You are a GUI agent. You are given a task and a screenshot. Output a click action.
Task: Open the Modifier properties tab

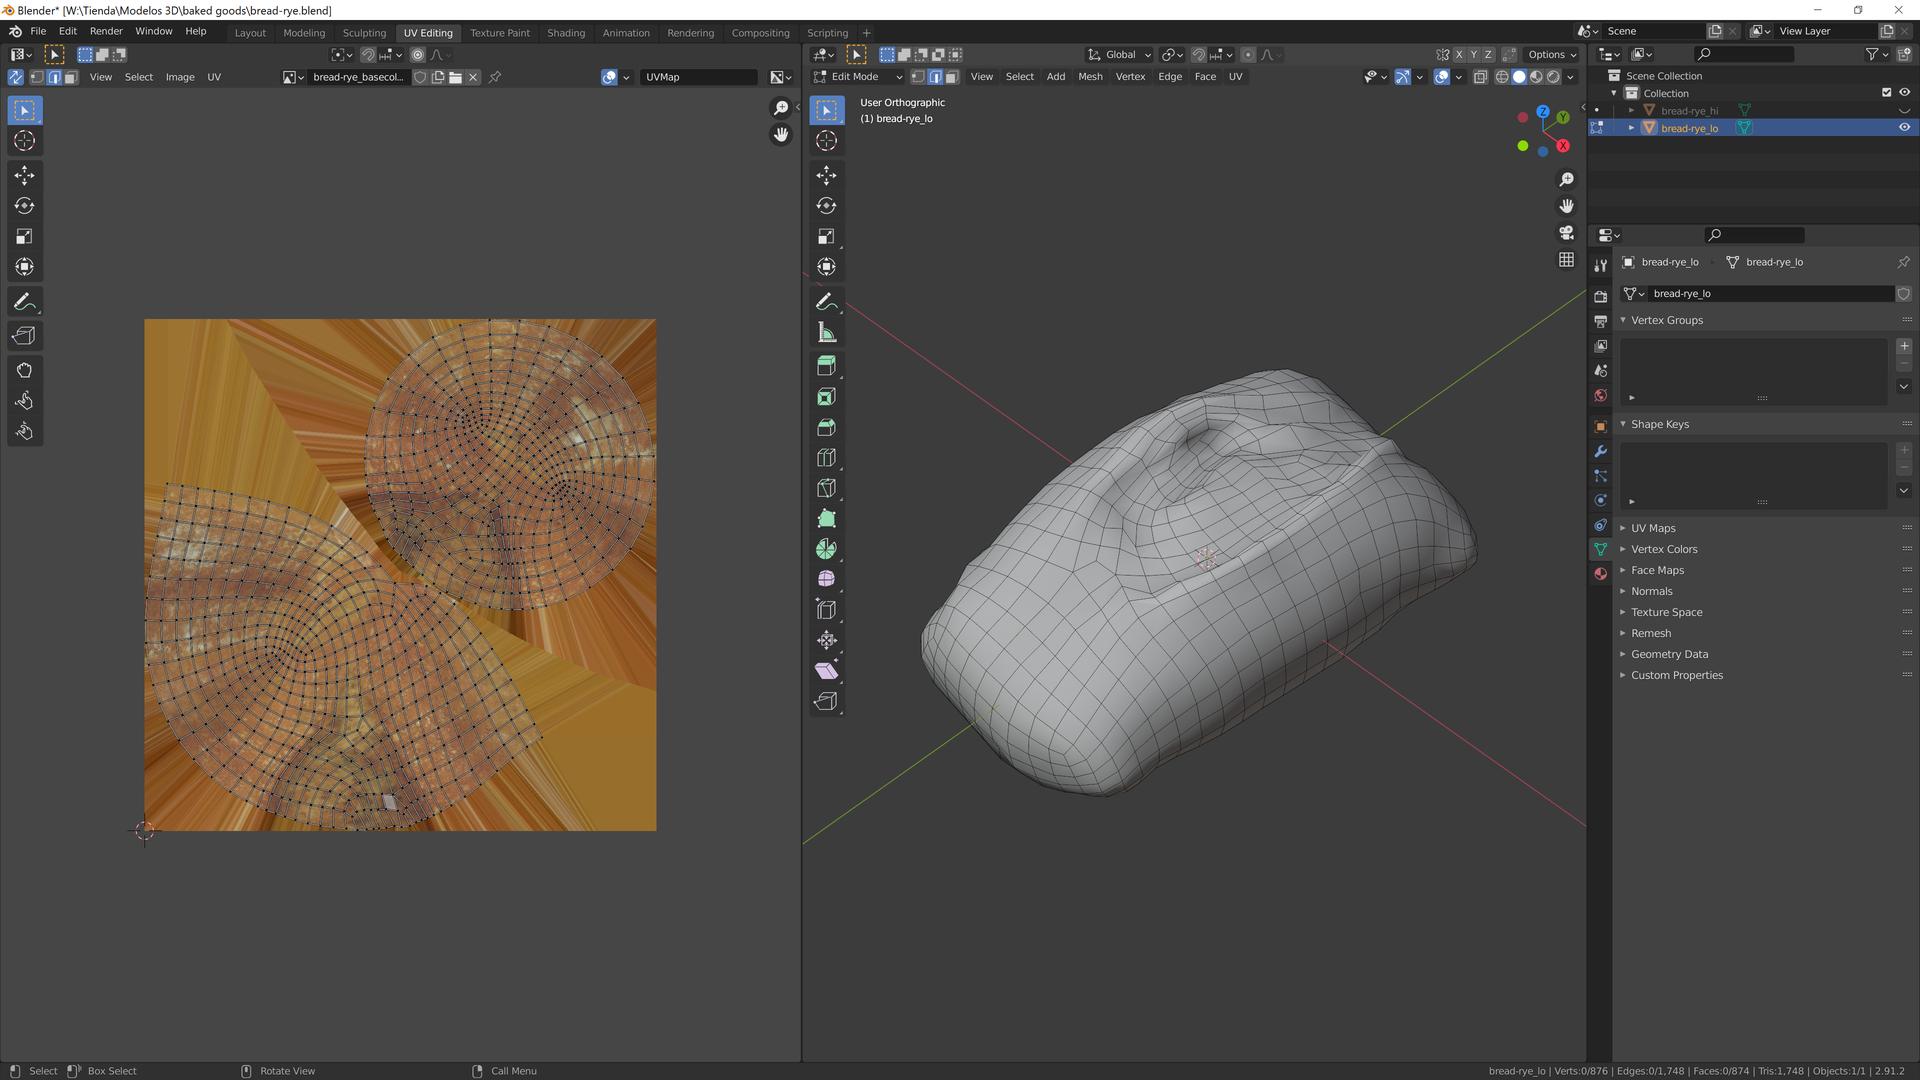1600,451
